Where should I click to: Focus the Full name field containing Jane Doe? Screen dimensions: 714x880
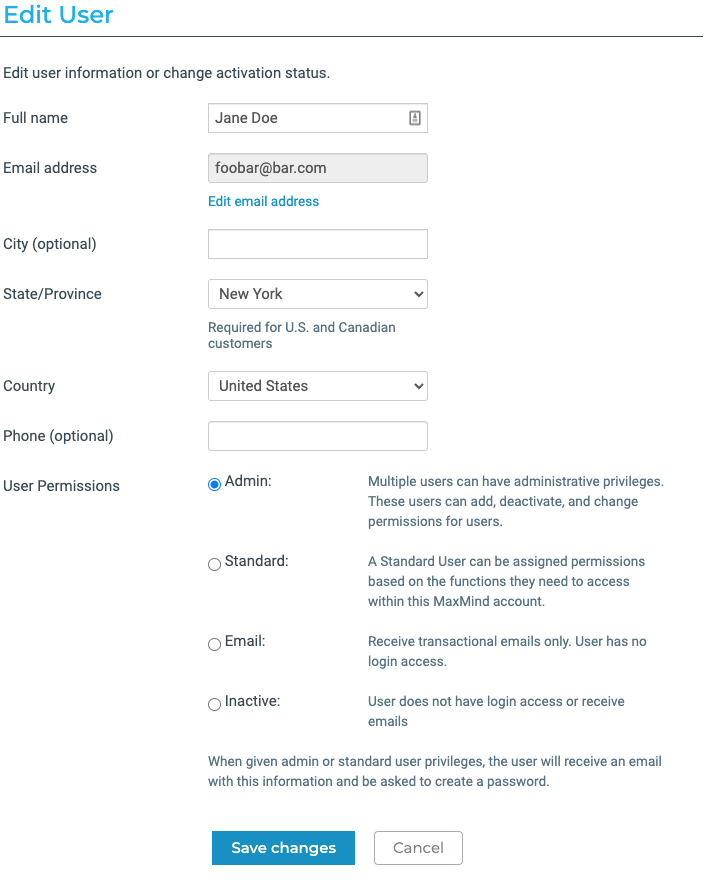(x=305, y=118)
